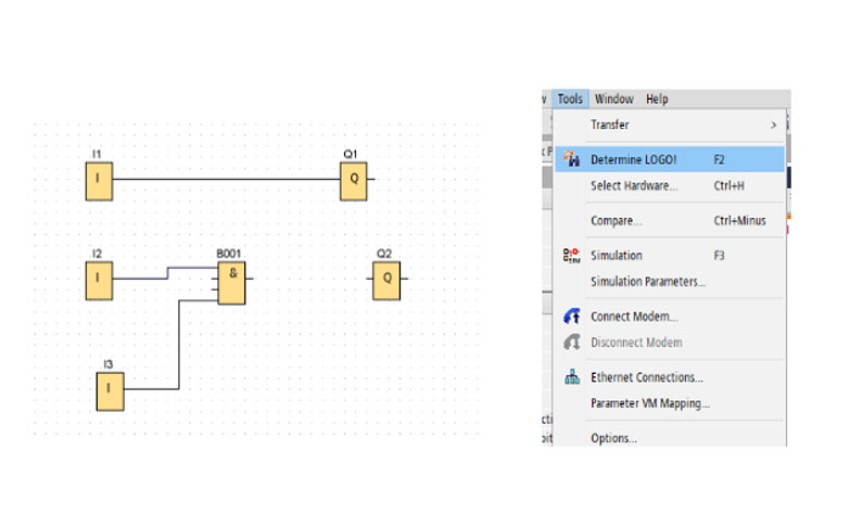The width and height of the screenshot is (850, 515).
Task: Select output block Q1
Action: coord(353,181)
